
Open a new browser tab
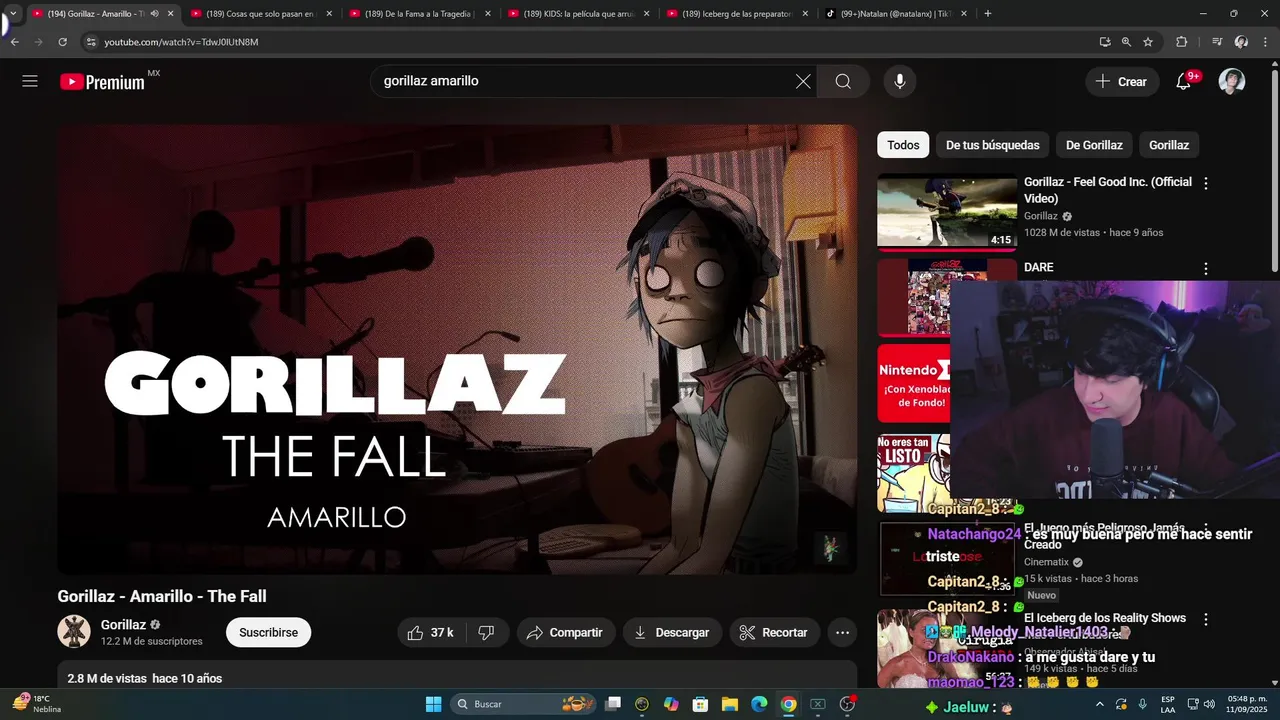(988, 14)
